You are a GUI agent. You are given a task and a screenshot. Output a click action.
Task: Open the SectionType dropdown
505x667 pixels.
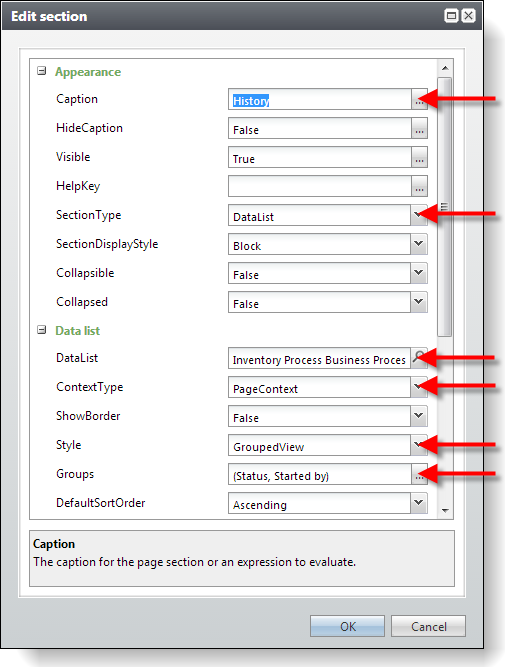point(419,215)
